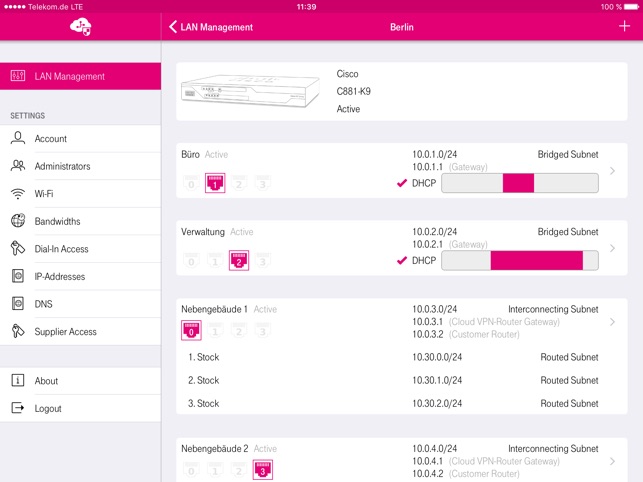Click the battery indicator in status bar

[631, 7]
